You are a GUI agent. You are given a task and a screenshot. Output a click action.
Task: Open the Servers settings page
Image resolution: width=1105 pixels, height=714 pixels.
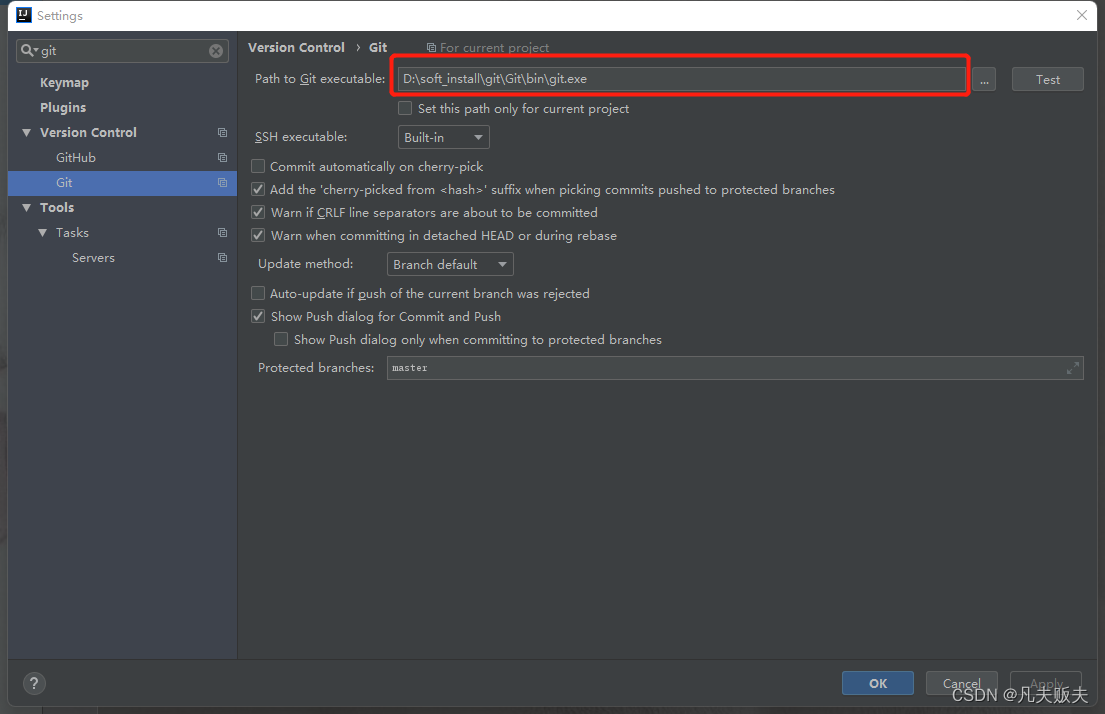[x=93, y=258]
